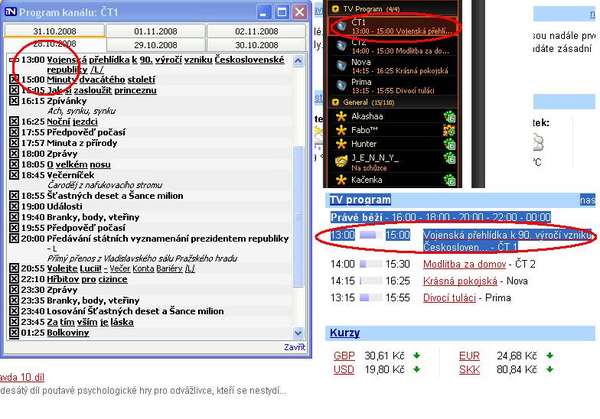Click J_E_N_N_Y_'s status icon
The width and height of the screenshot is (600, 419).
(x=341, y=161)
